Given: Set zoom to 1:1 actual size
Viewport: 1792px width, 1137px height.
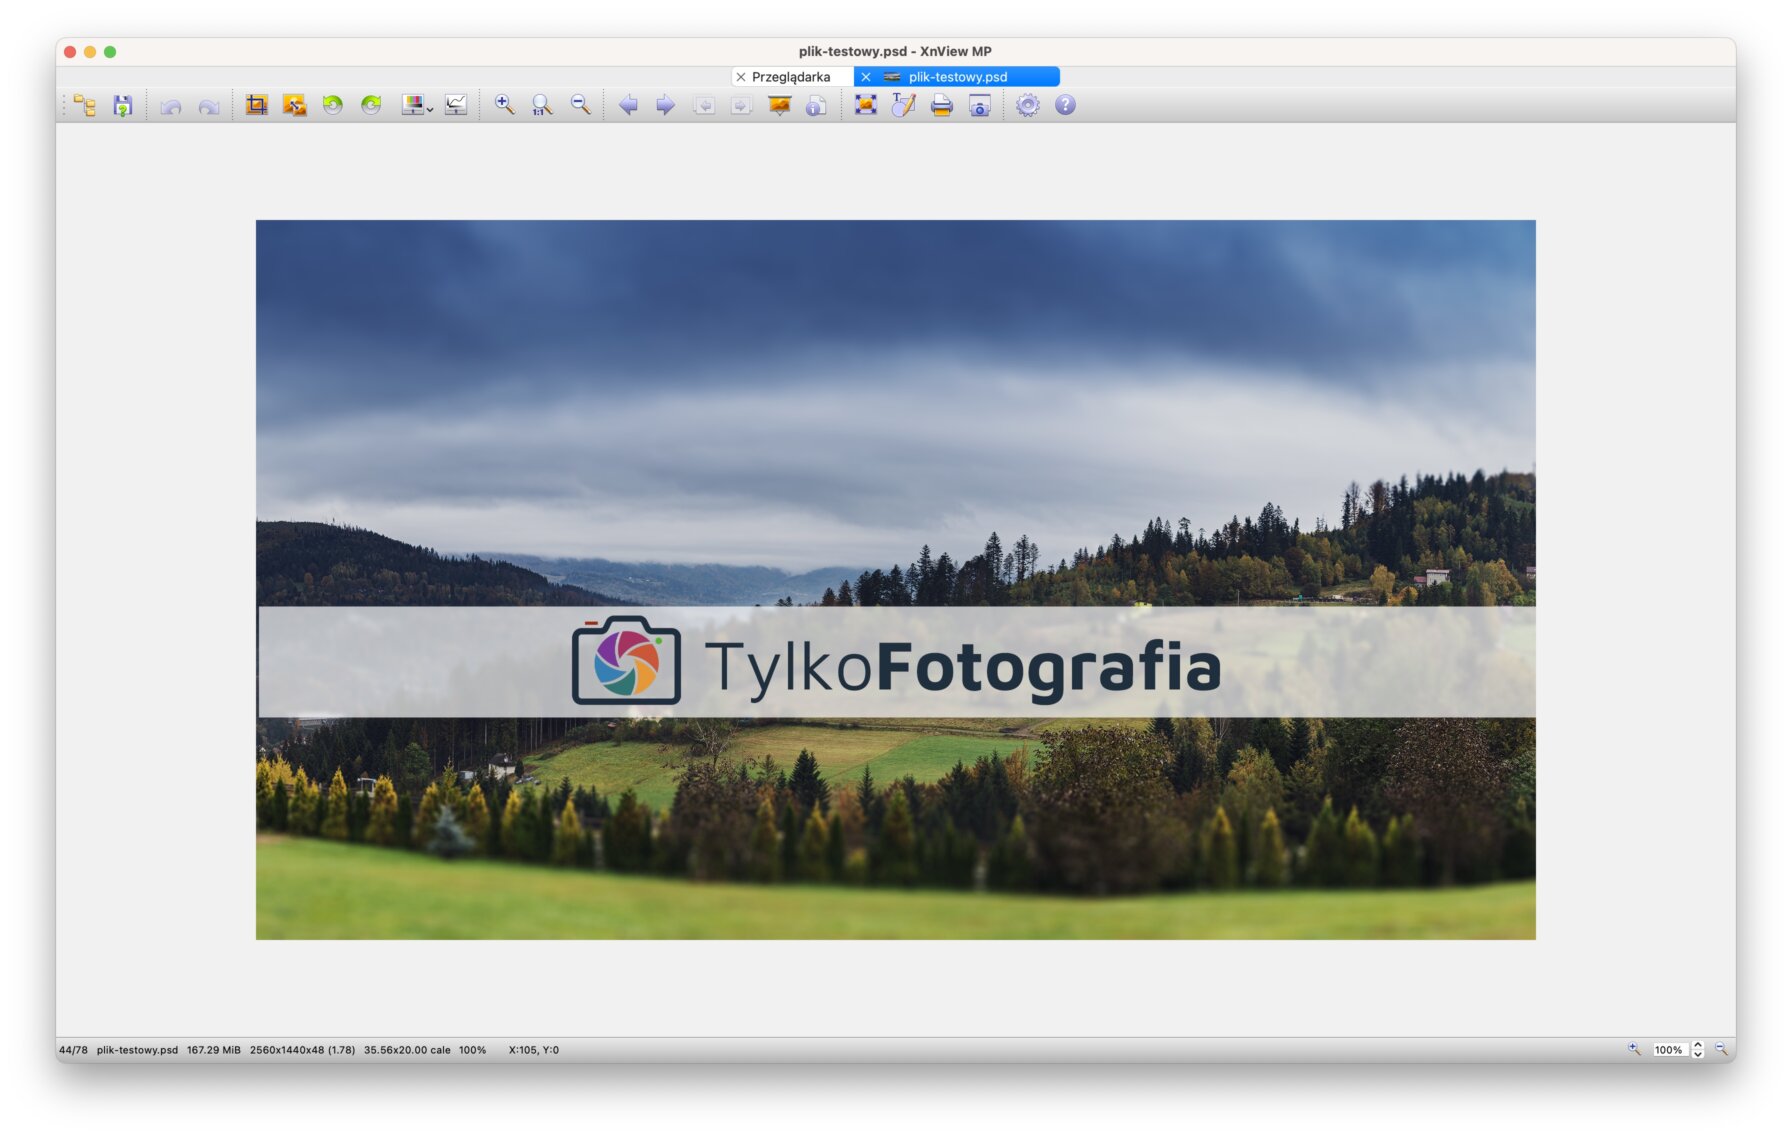Looking at the screenshot, I should (542, 105).
